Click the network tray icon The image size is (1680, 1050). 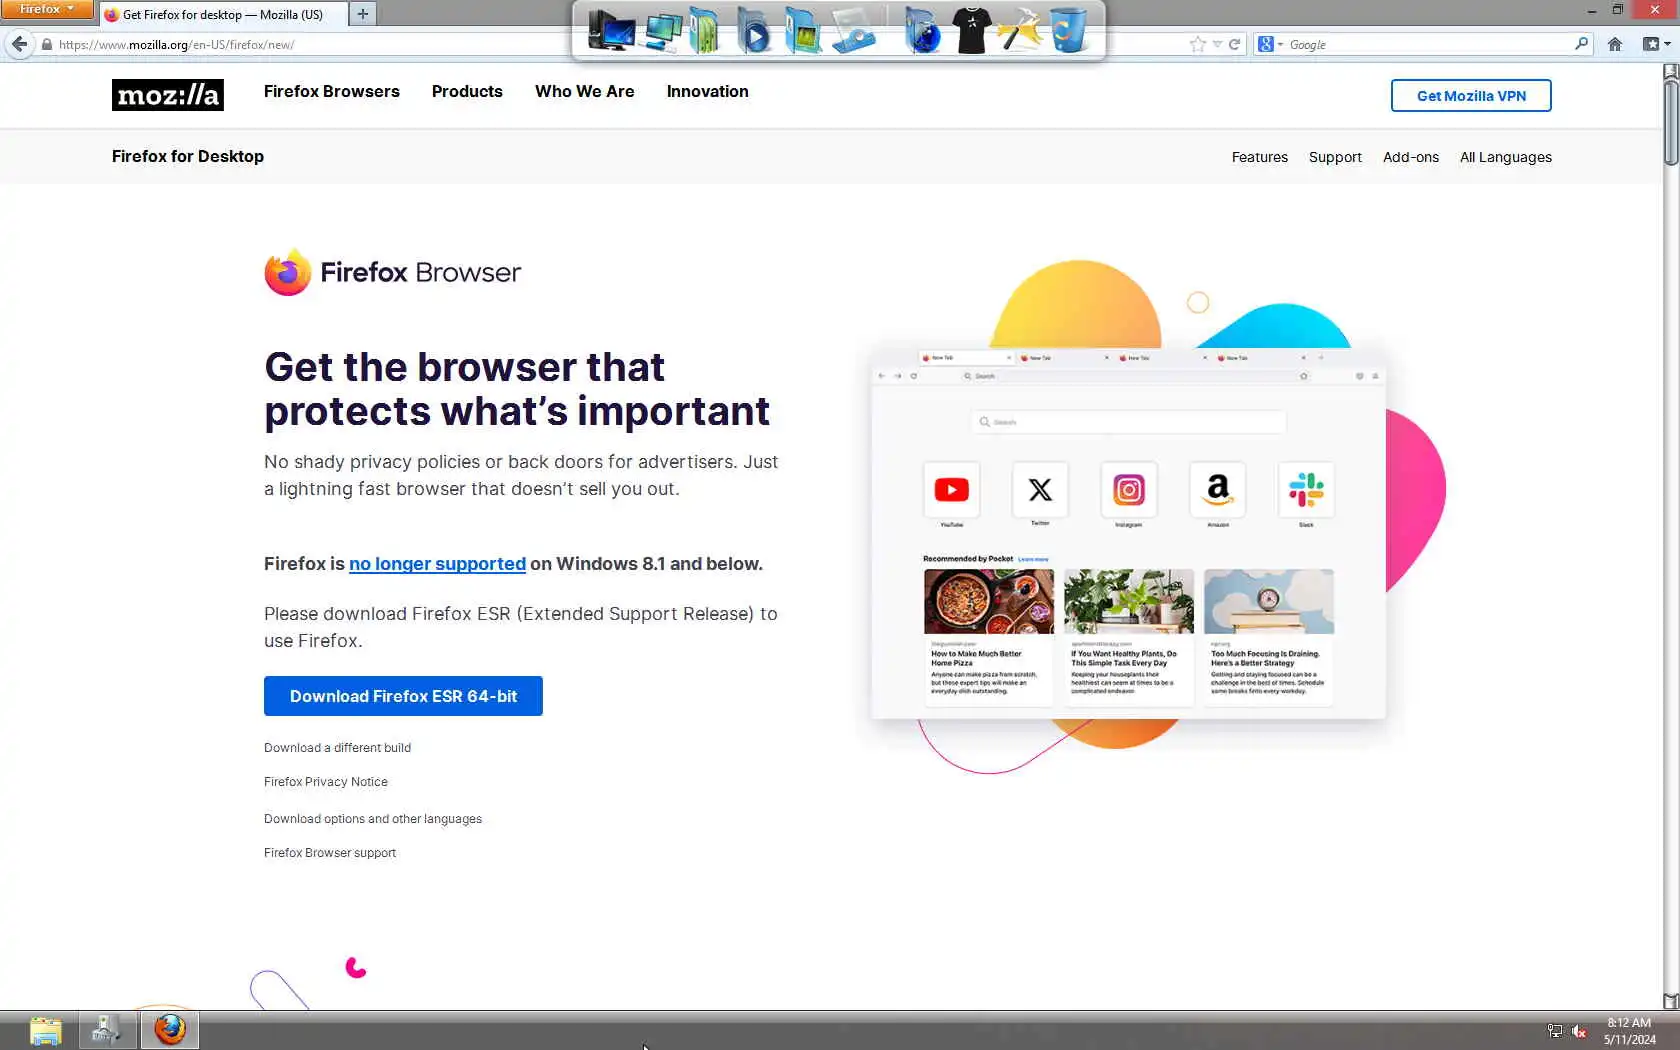point(1554,1031)
